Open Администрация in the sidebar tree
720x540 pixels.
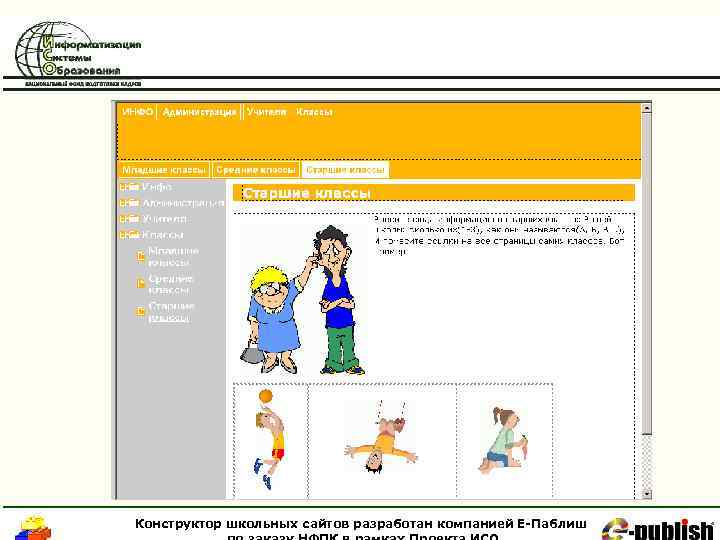(183, 203)
